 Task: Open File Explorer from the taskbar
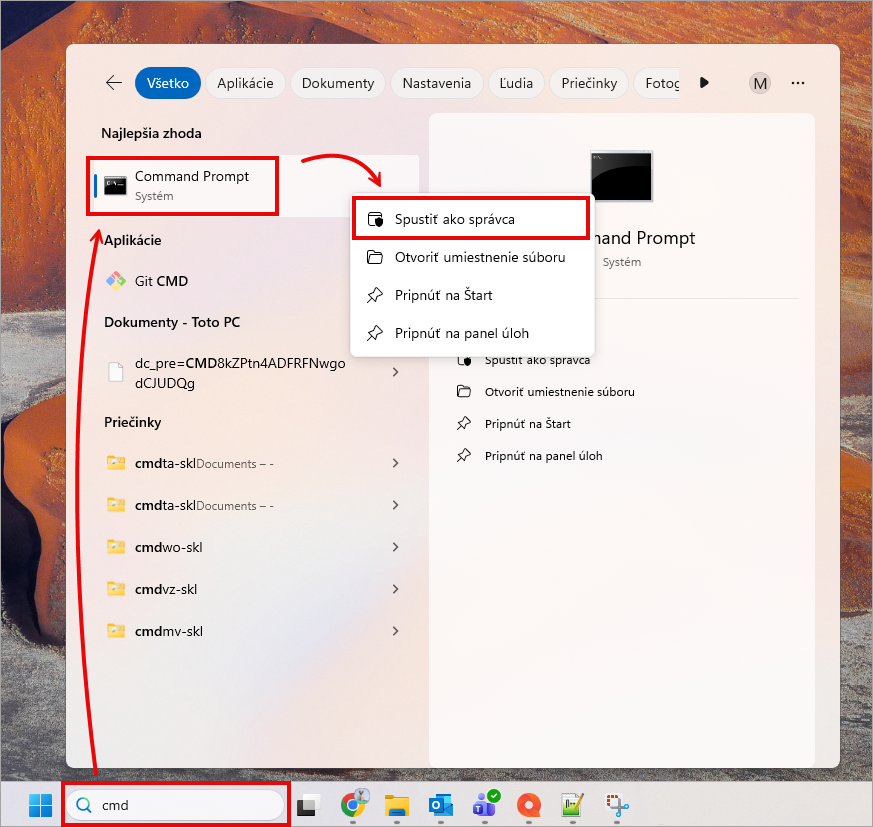tap(398, 805)
